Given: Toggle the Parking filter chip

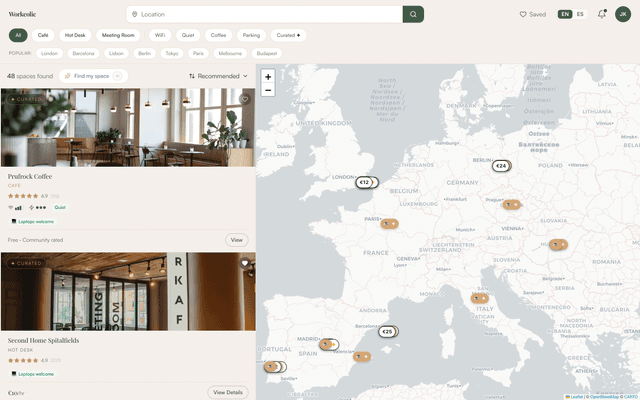Looking at the screenshot, I should (x=251, y=35).
